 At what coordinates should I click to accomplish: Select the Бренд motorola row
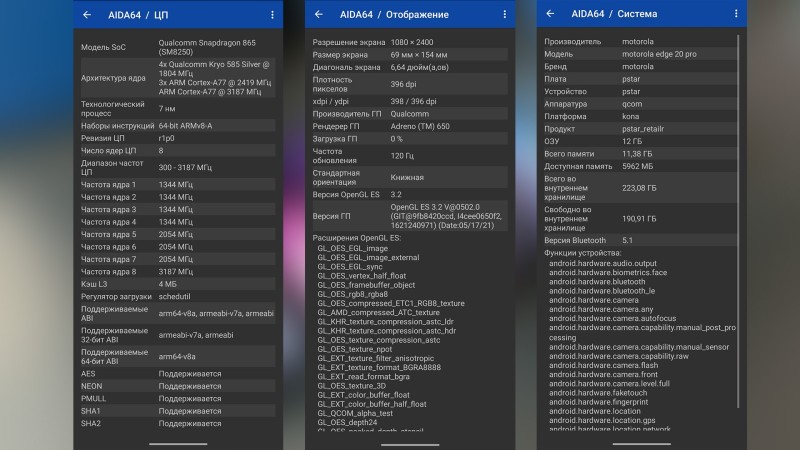coord(640,66)
